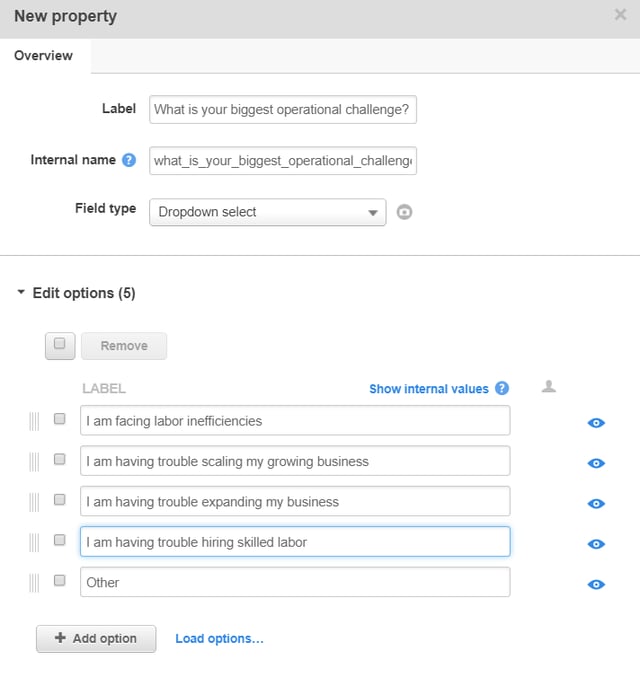Click drag handle for hiring skilled labor option
The height and width of the screenshot is (686, 640).
tap(34, 543)
